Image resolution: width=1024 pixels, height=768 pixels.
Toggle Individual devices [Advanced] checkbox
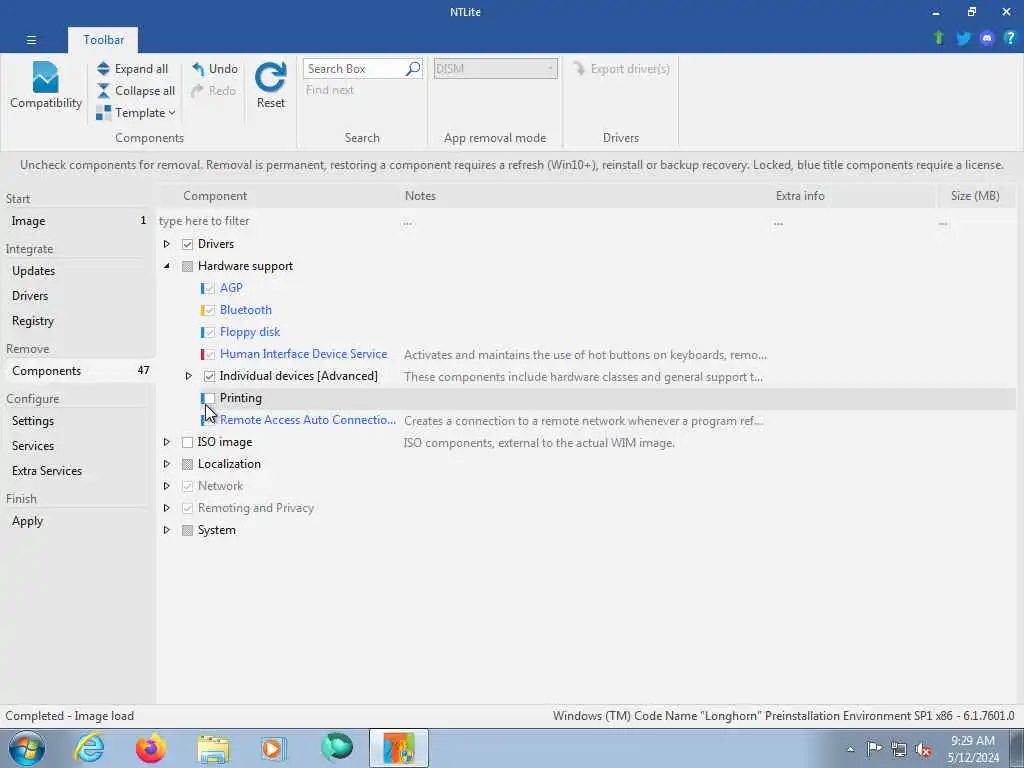pos(209,376)
